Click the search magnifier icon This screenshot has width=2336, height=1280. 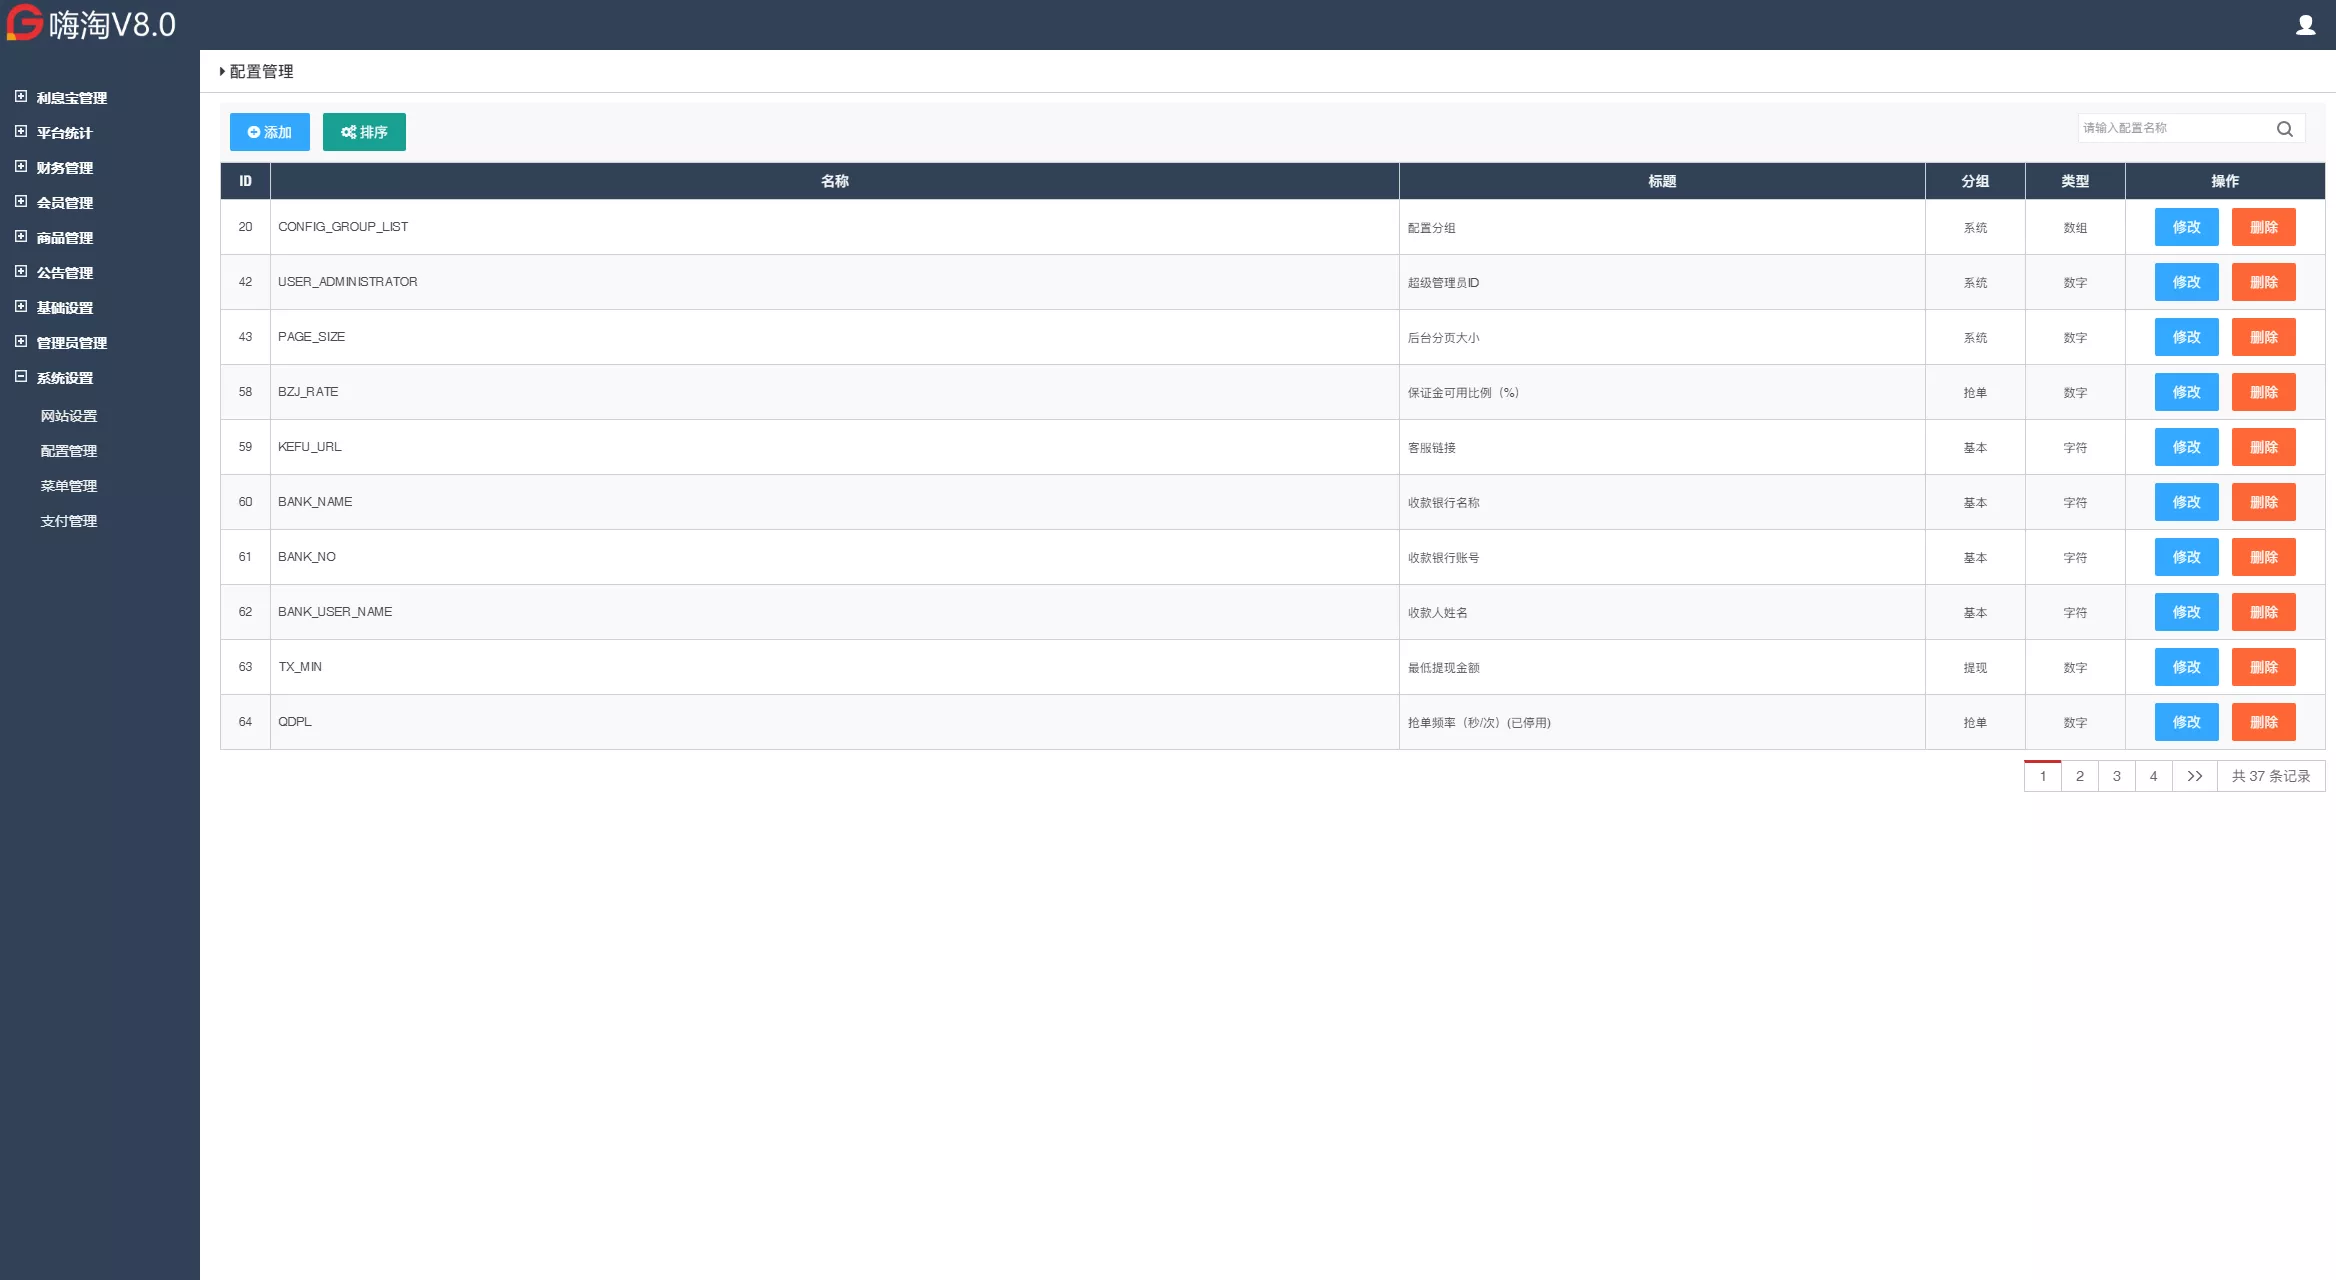(x=2284, y=129)
